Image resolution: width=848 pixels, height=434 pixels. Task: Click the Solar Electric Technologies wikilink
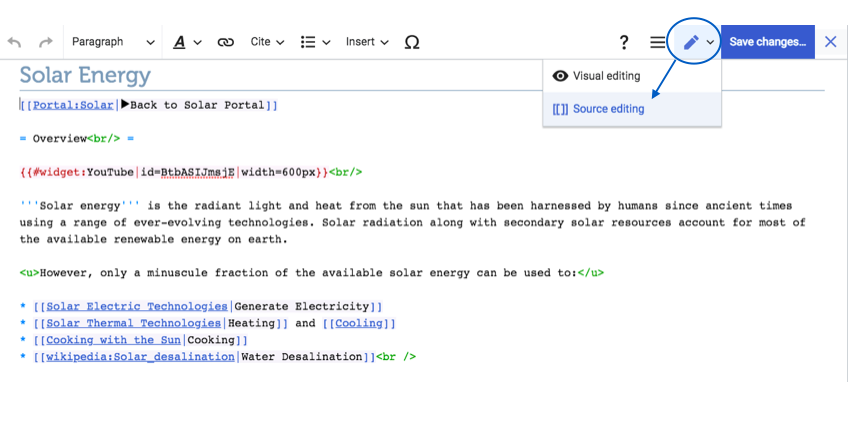point(137,307)
